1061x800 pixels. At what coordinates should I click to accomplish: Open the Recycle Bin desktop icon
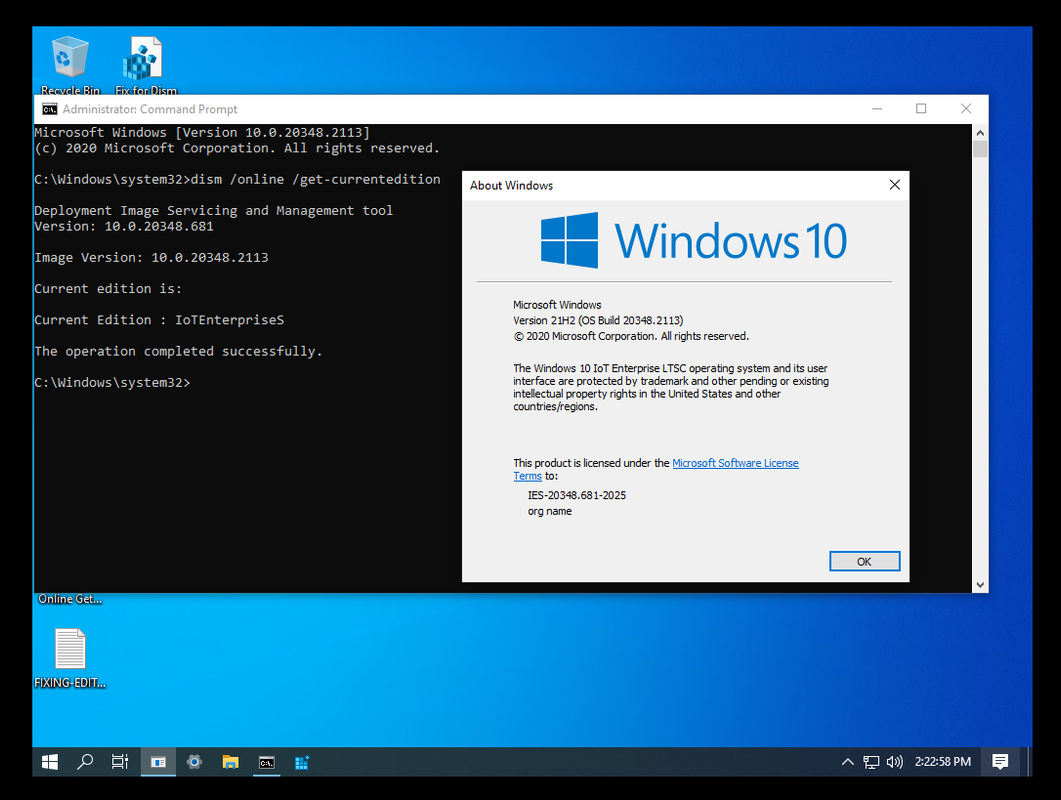pos(70,64)
